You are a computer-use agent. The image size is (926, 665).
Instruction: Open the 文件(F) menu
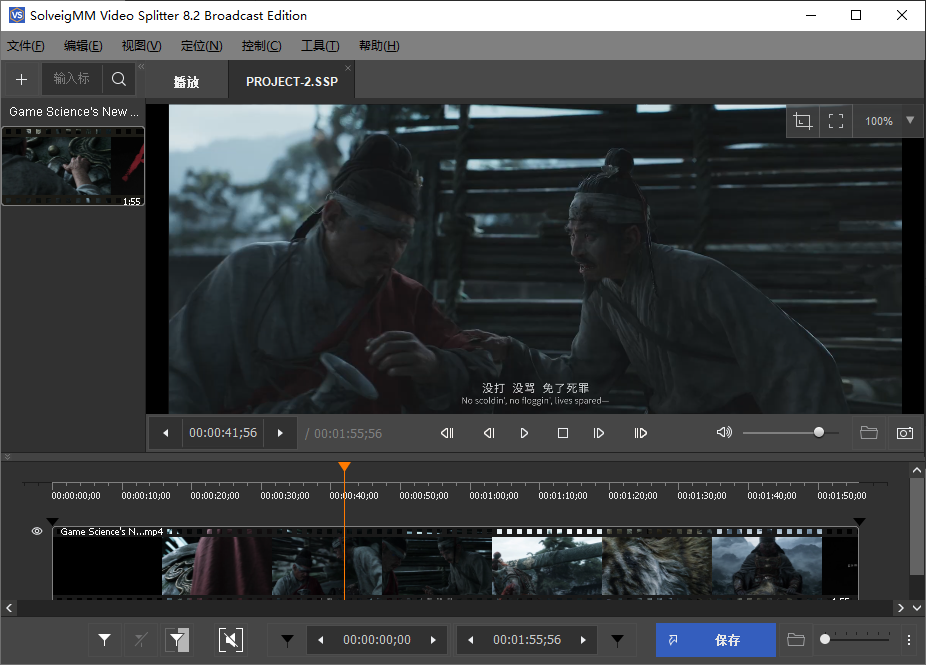tap(26, 46)
